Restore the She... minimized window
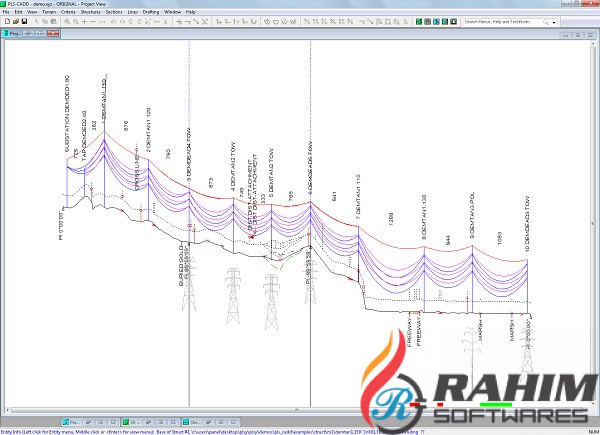The image size is (600, 435). click(209, 422)
